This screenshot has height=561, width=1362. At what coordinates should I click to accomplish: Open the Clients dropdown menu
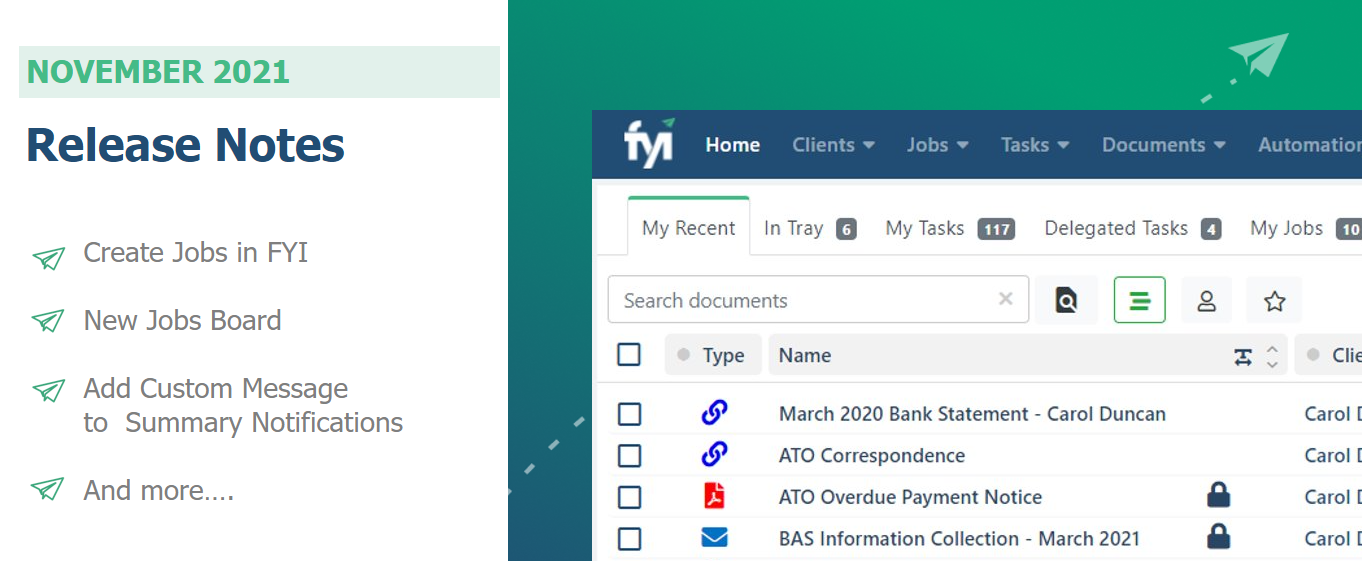(x=833, y=145)
